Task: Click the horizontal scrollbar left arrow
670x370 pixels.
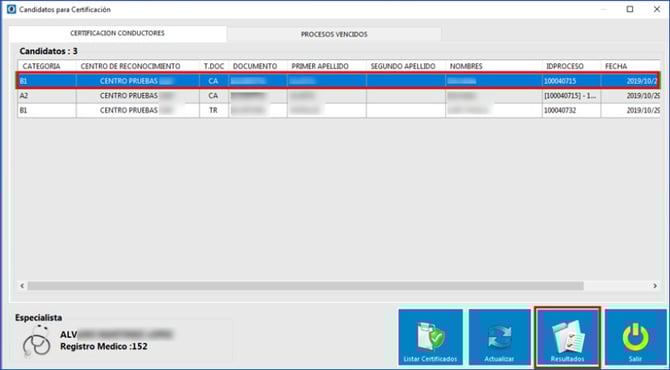Action: click(22, 286)
